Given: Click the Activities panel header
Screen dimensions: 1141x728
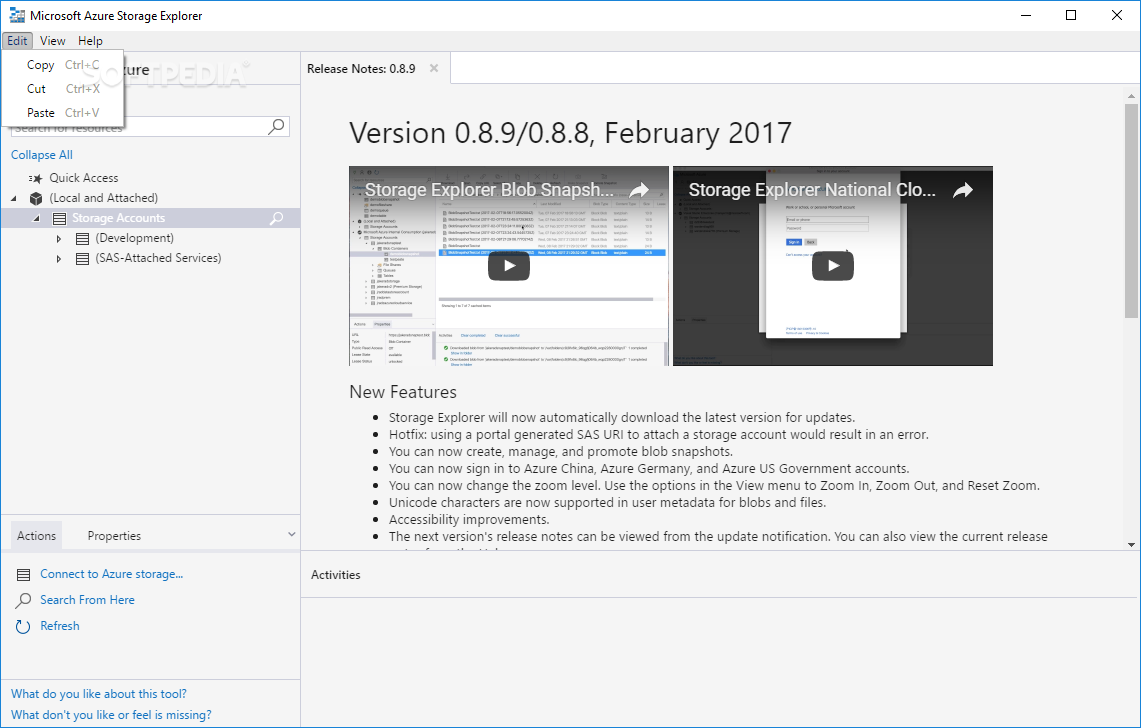Looking at the screenshot, I should (x=335, y=574).
